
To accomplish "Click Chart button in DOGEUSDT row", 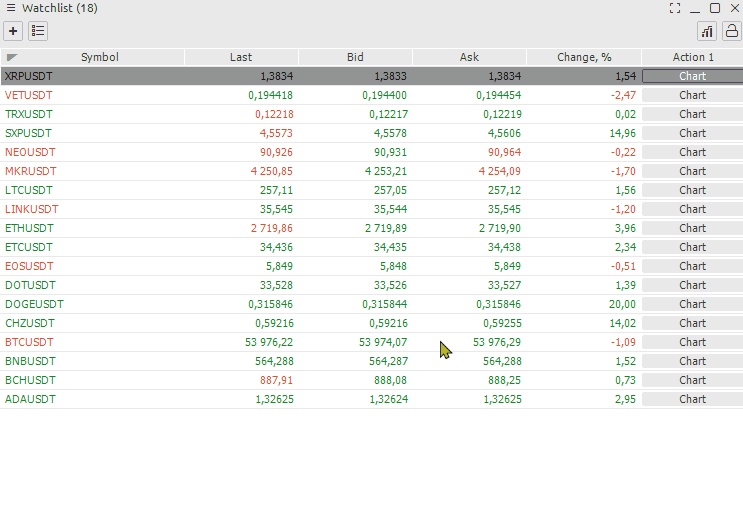I will (x=692, y=304).
